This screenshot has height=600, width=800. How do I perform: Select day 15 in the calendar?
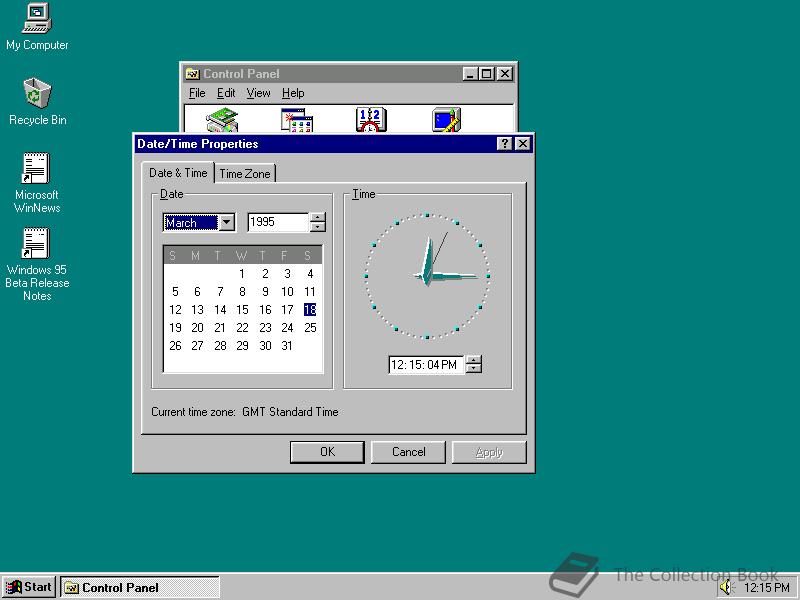[242, 310]
